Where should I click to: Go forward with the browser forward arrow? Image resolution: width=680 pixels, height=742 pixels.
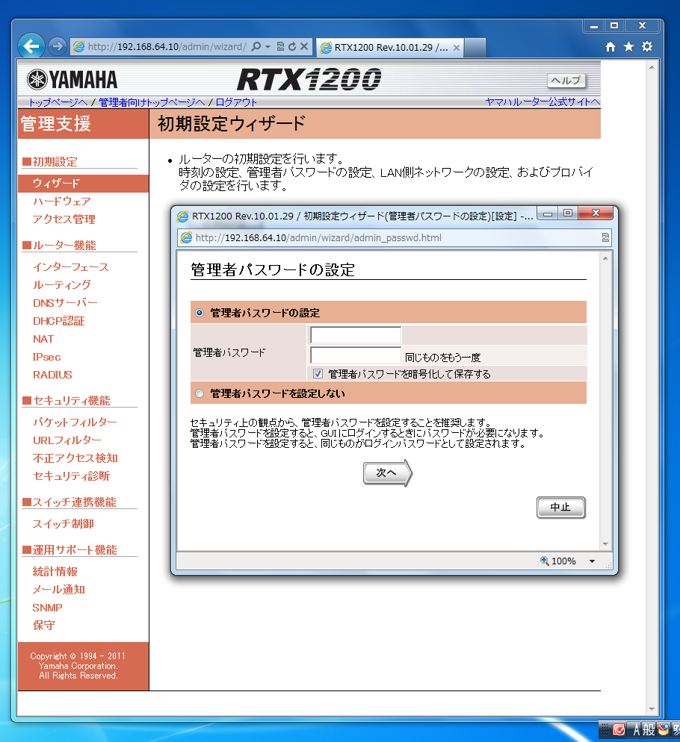point(57,46)
